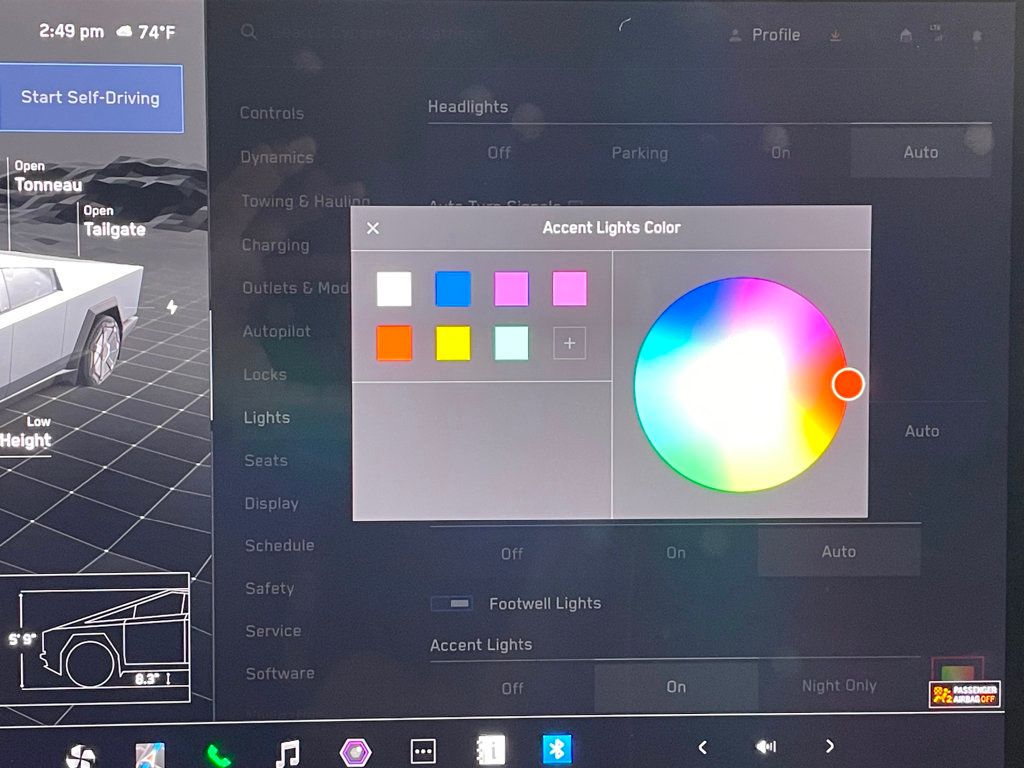Click the search magnifier icon

pos(248,31)
